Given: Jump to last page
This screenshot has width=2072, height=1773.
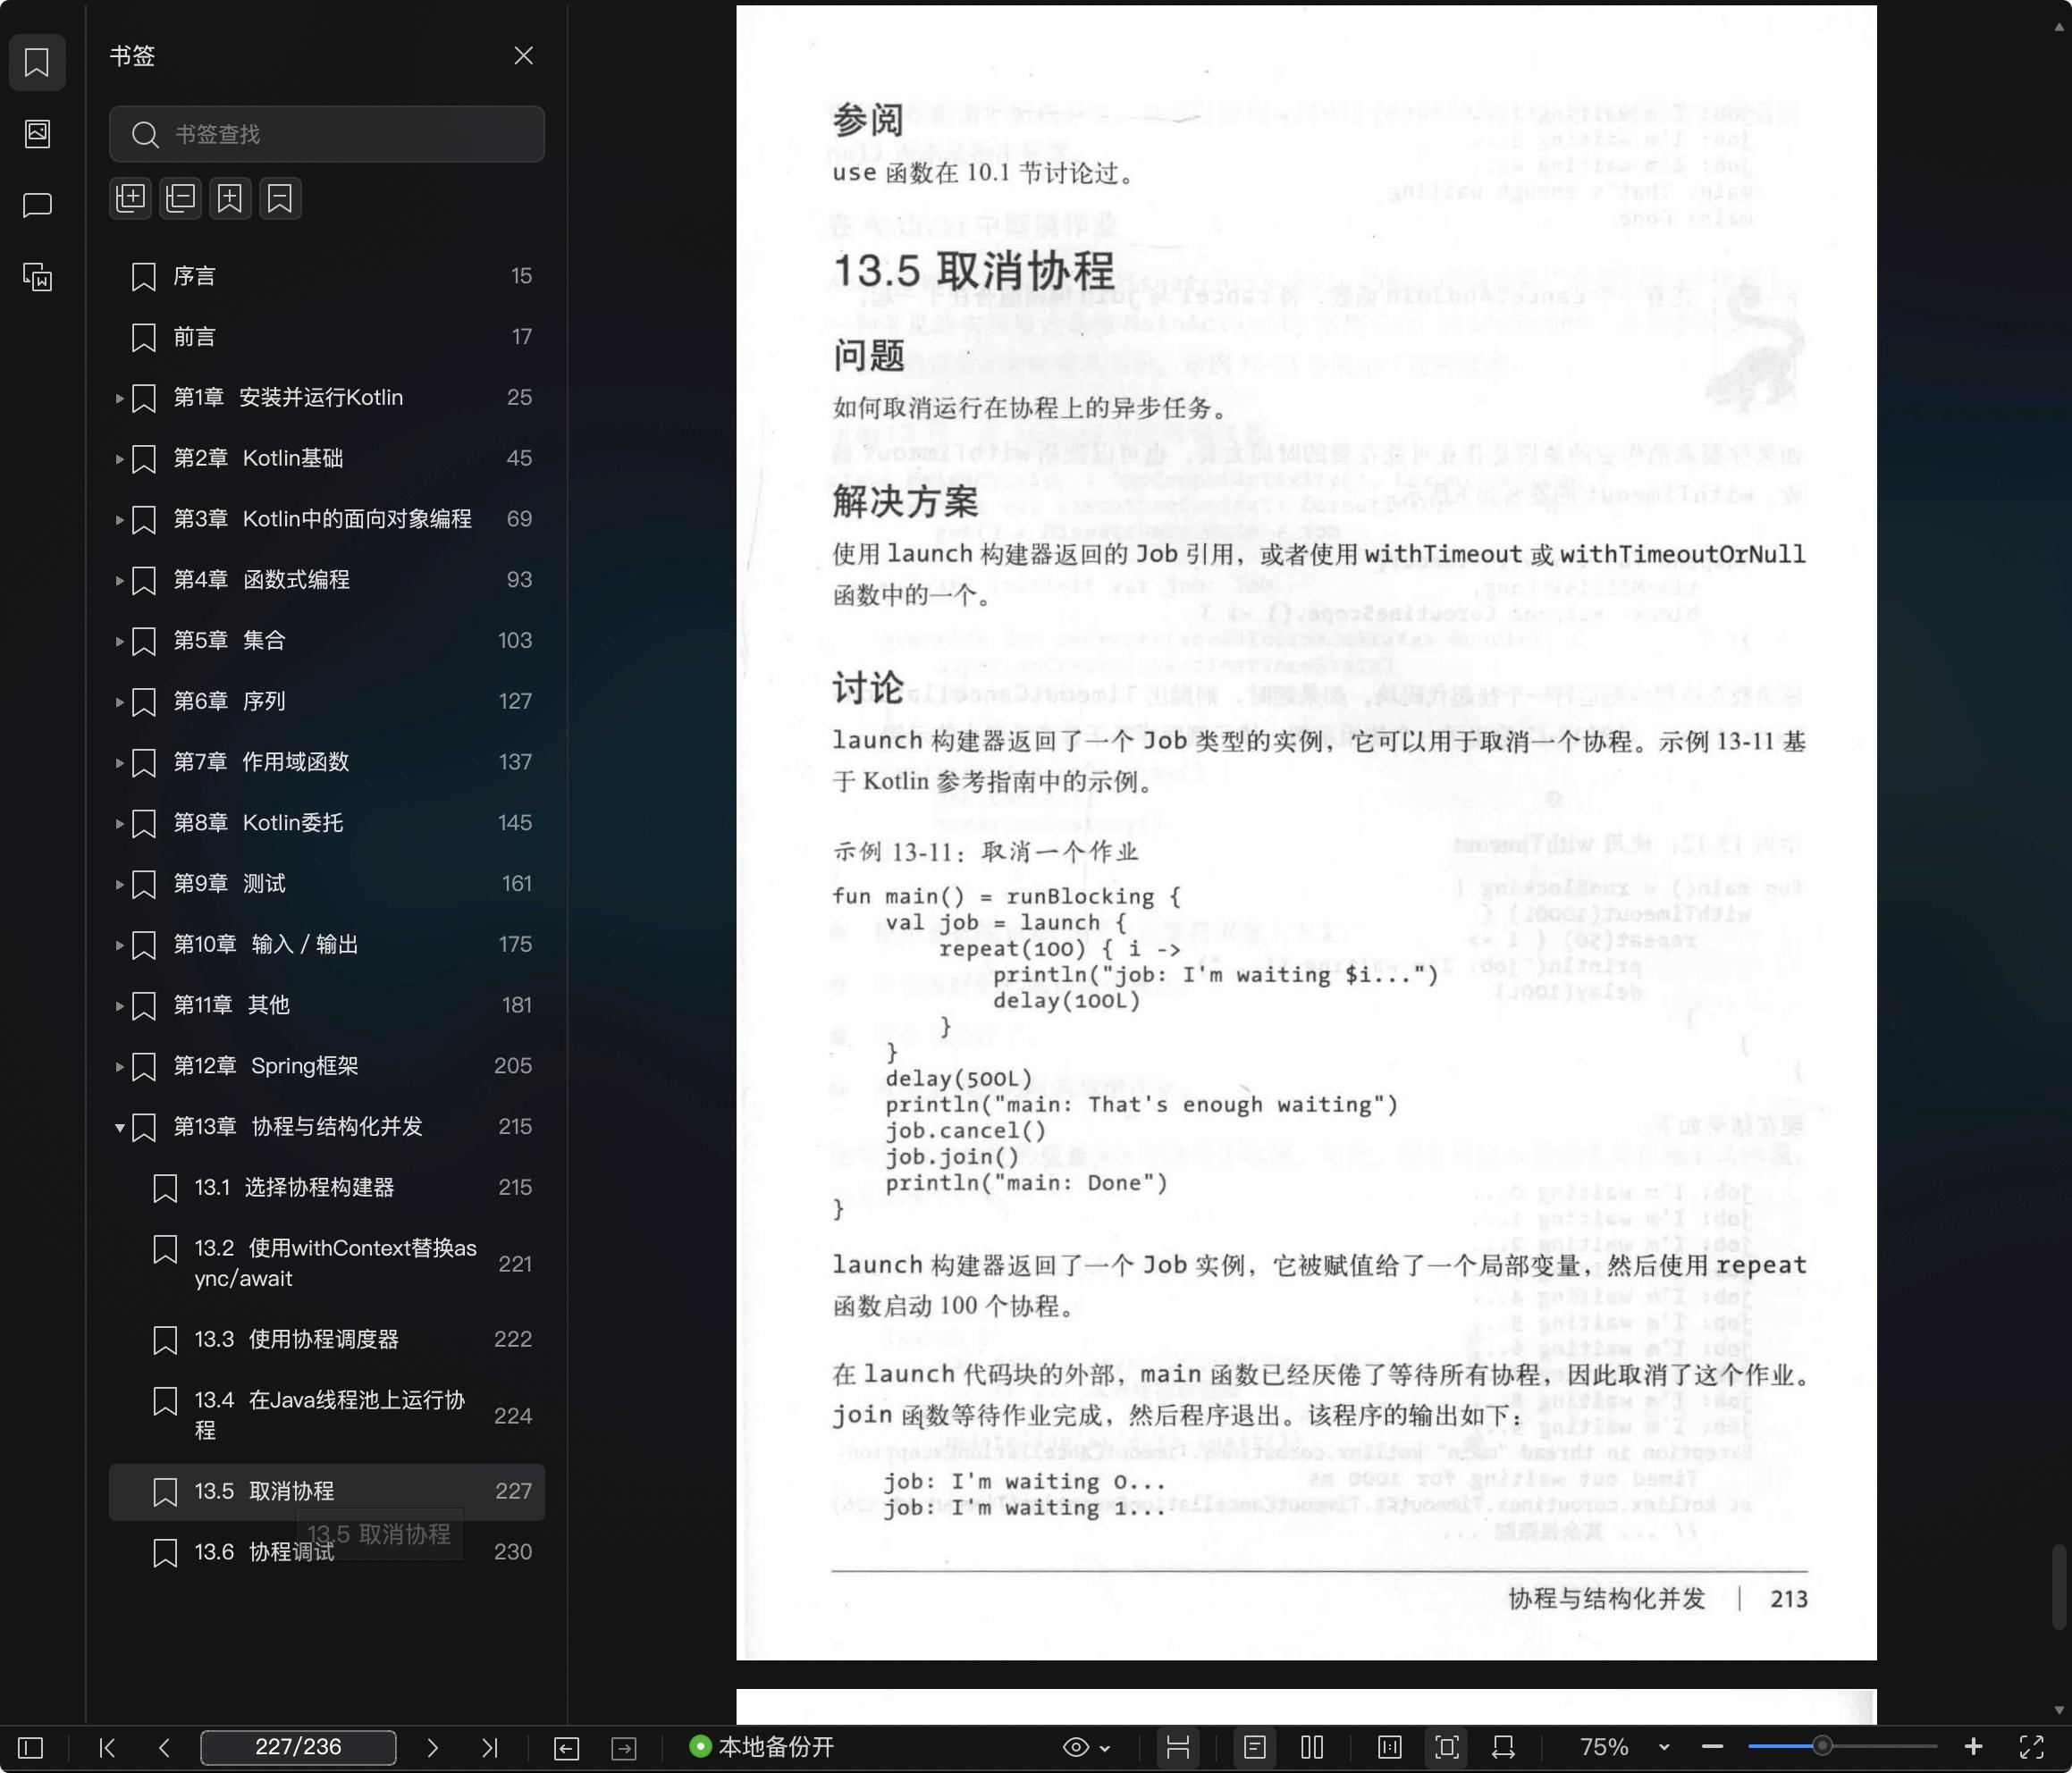Looking at the screenshot, I should coord(489,1747).
